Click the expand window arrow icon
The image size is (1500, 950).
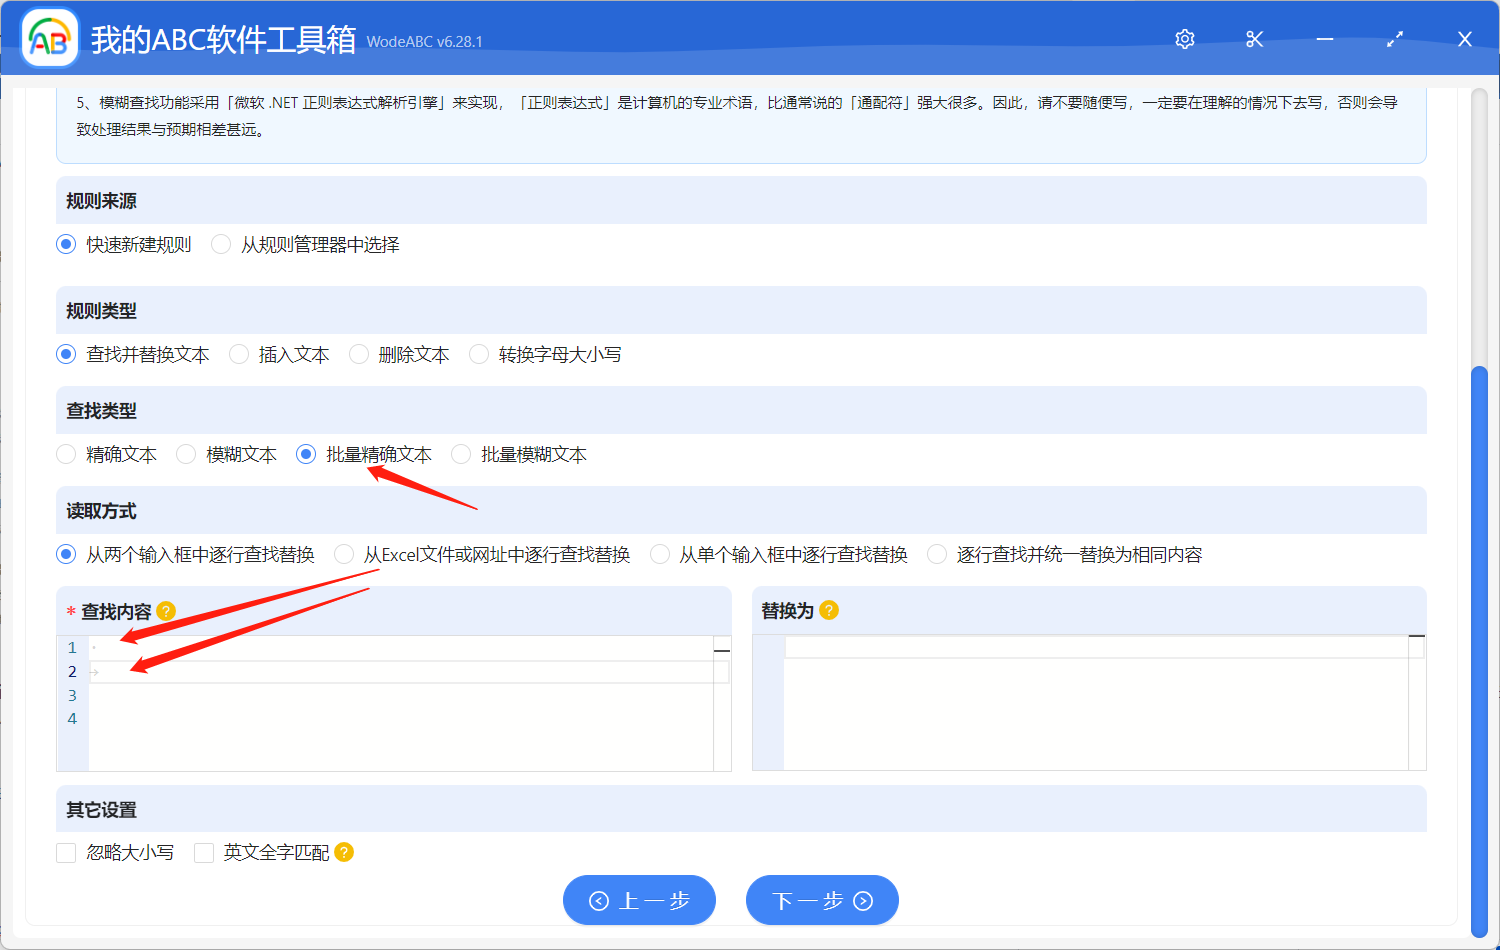[1394, 39]
